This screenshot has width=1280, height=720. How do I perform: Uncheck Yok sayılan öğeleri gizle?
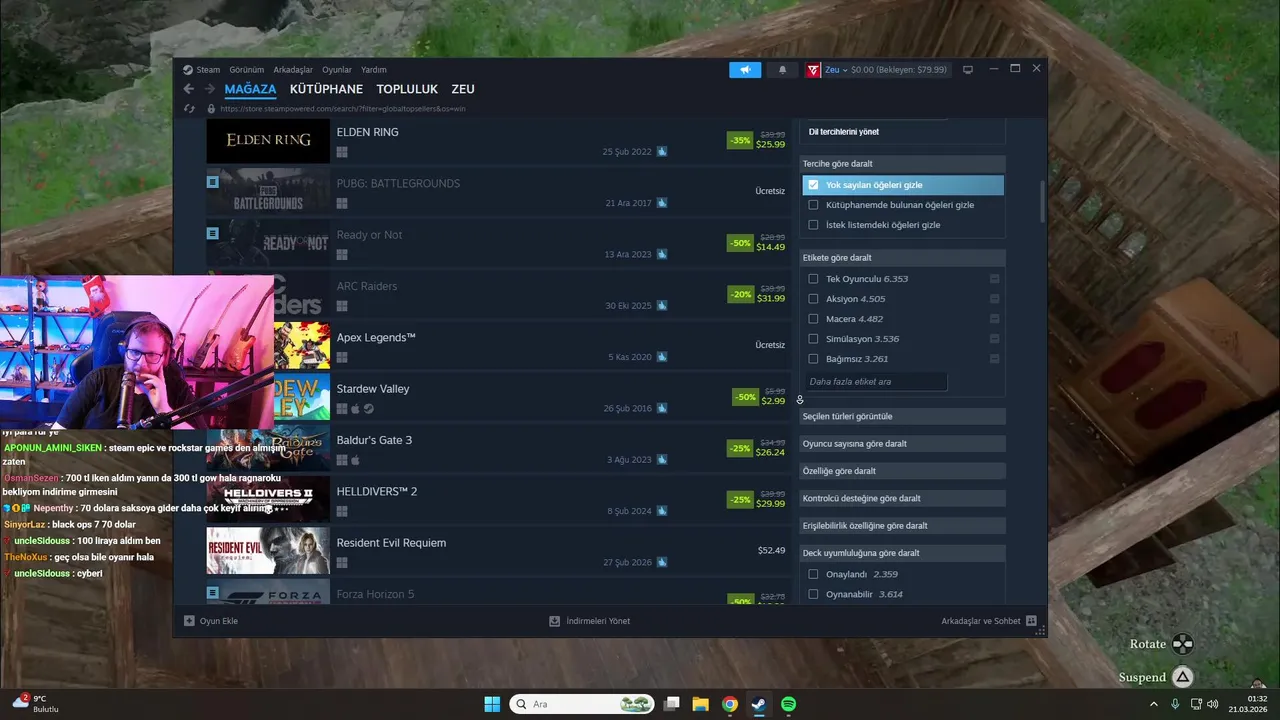click(x=813, y=185)
